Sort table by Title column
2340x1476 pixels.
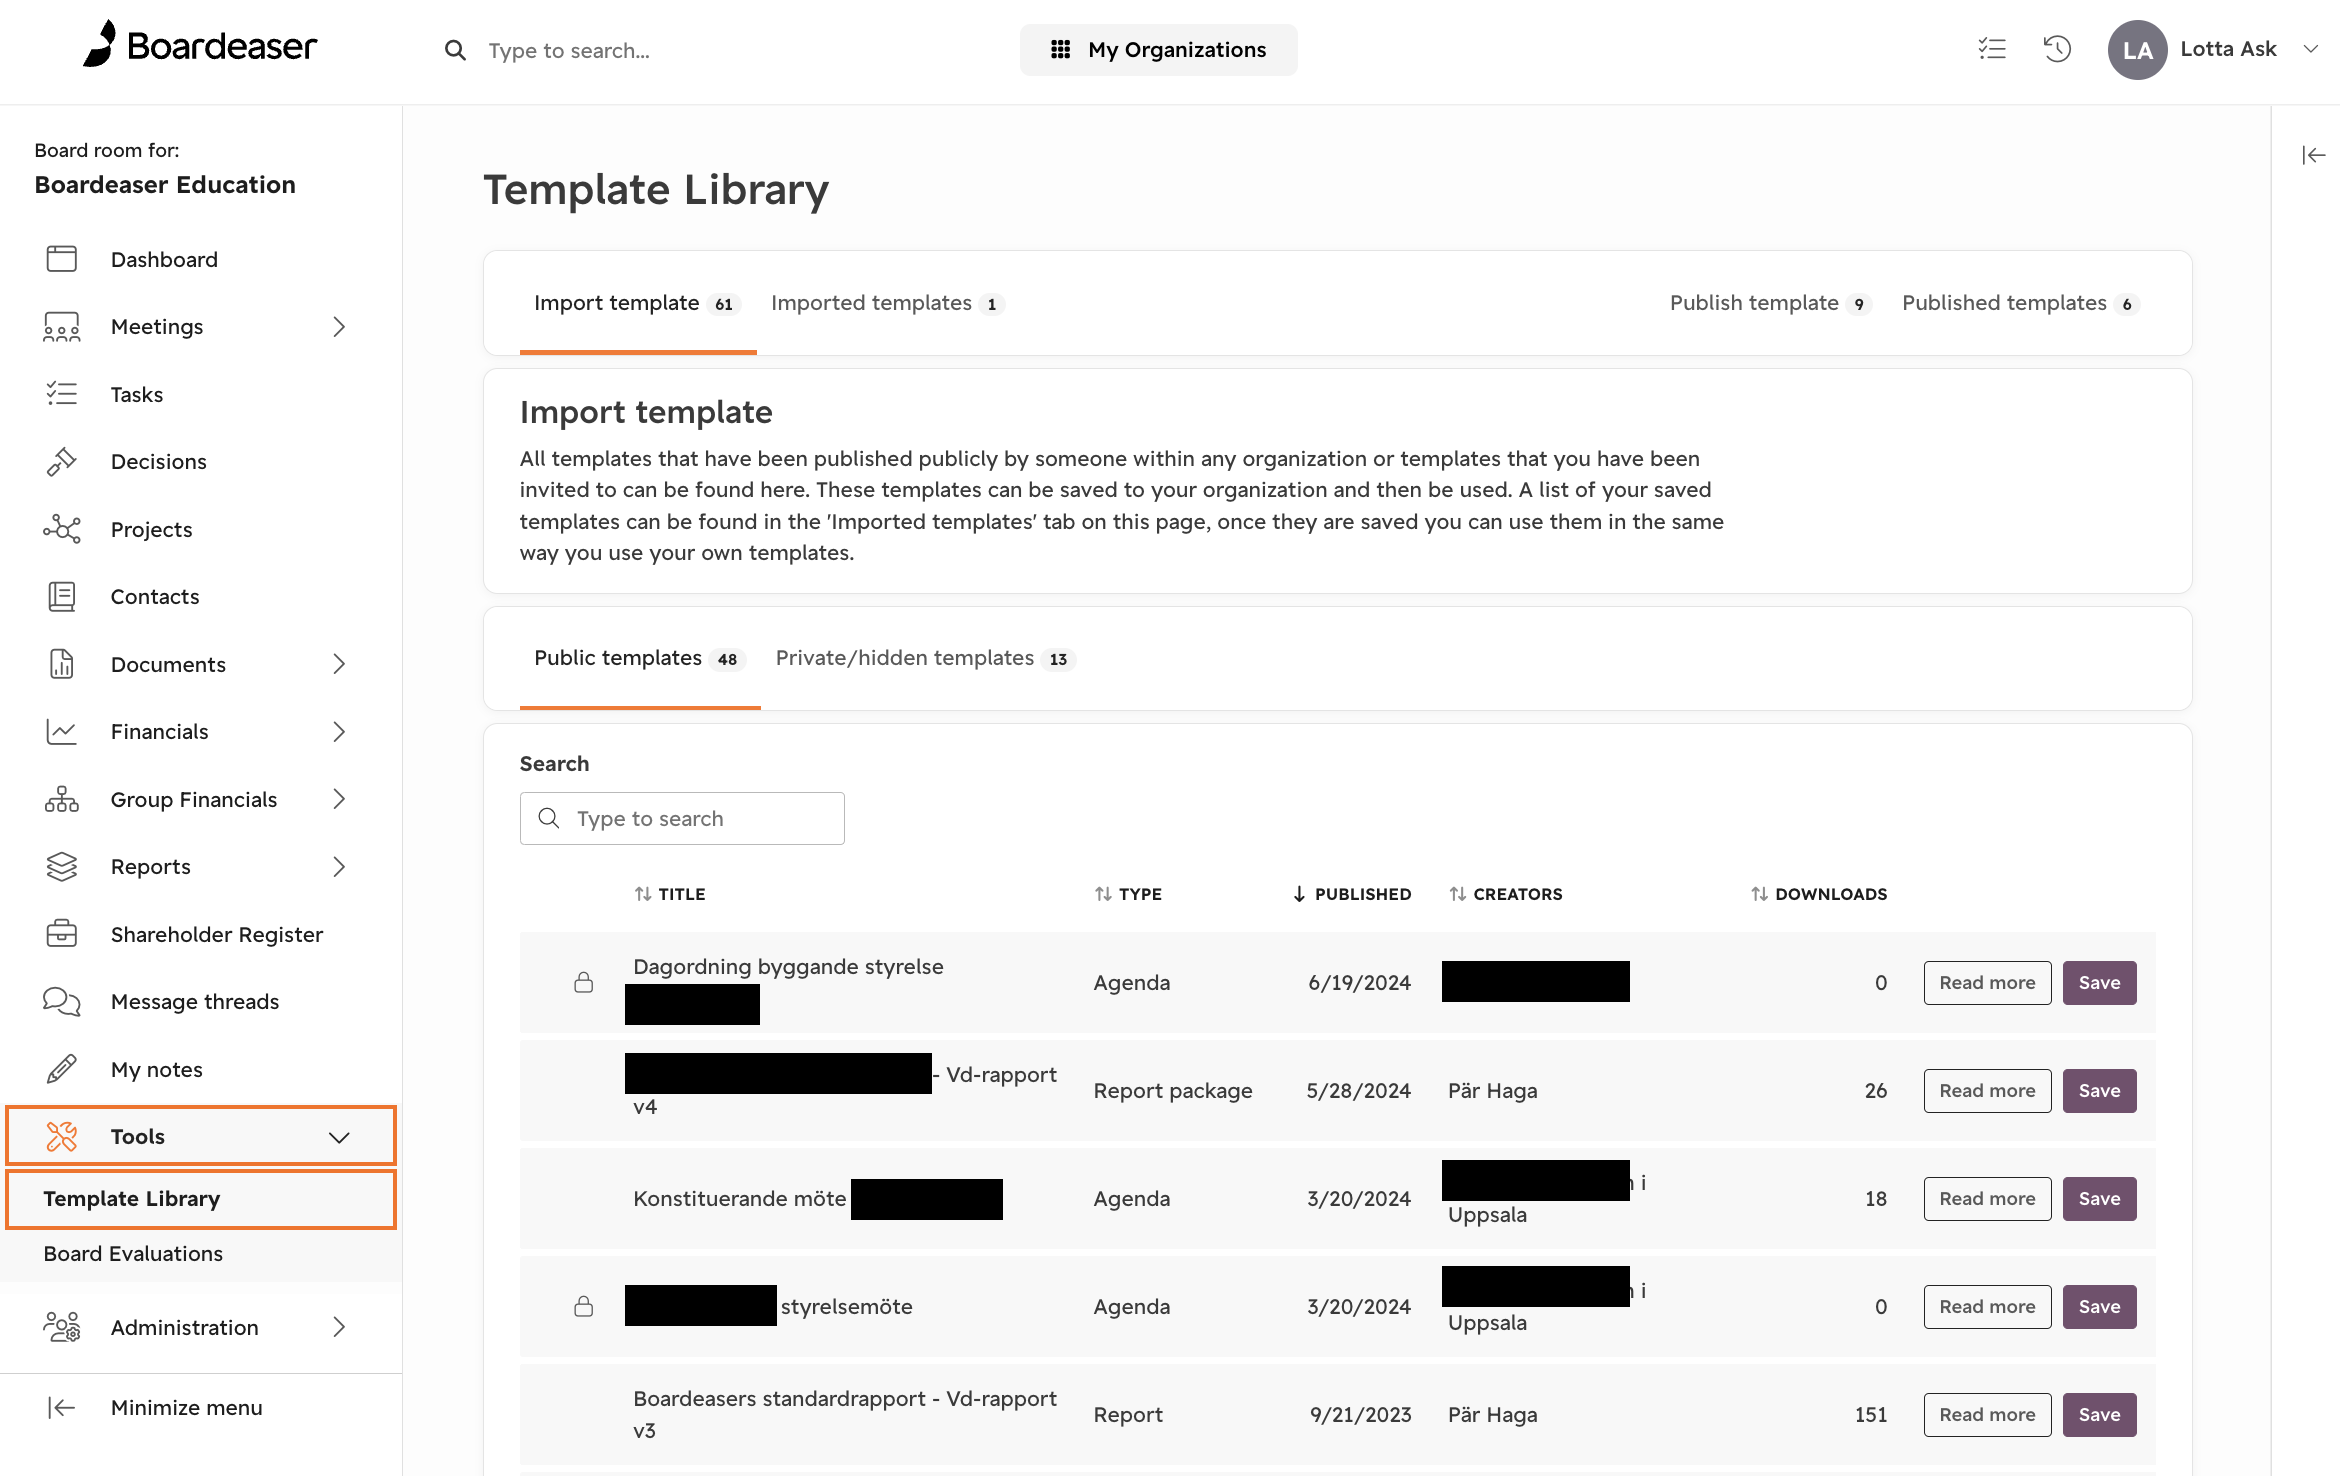pos(670,894)
